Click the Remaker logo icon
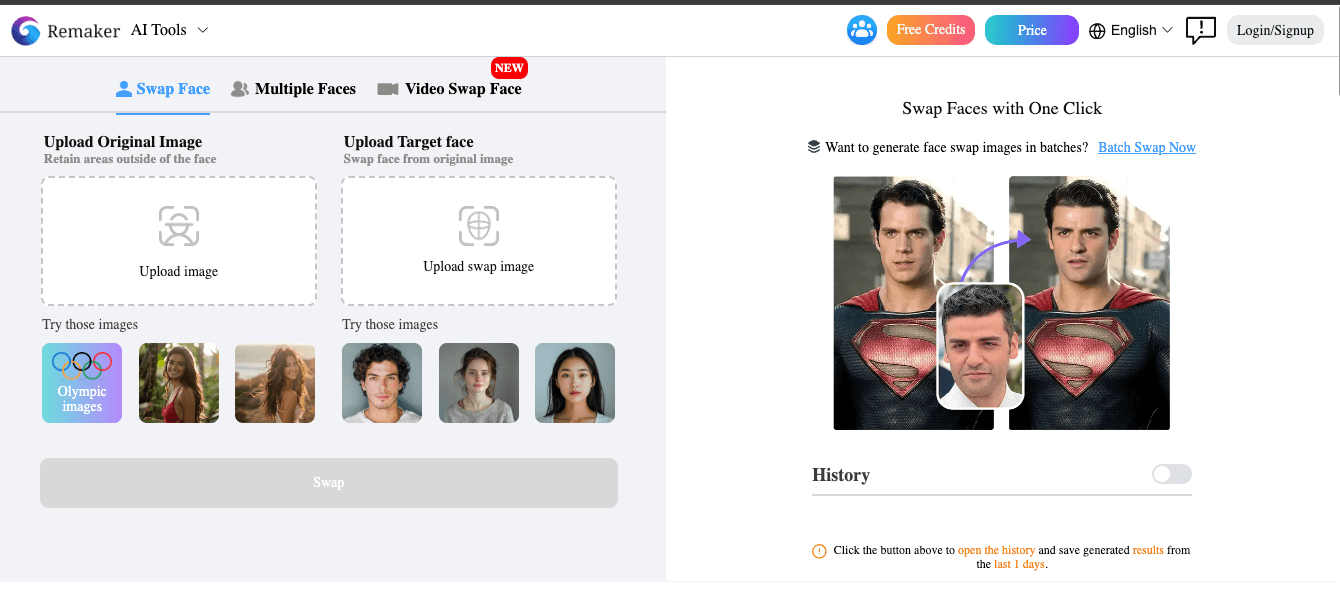This screenshot has height=596, width=1340. (26, 31)
